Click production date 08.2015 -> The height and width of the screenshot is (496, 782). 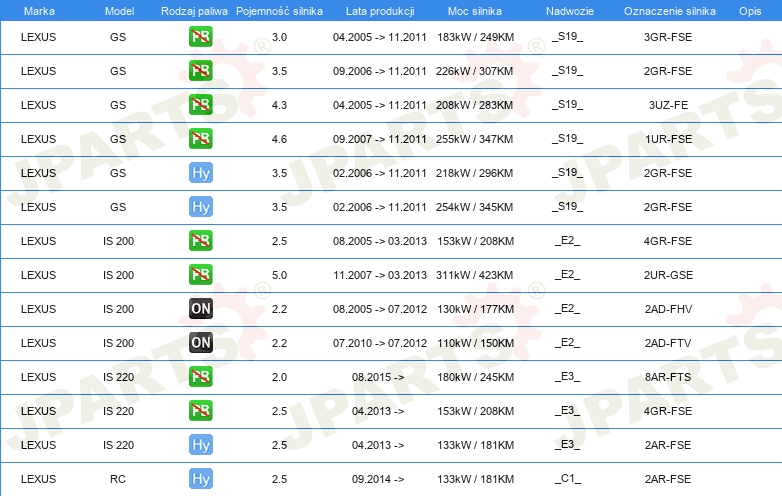click(x=378, y=377)
